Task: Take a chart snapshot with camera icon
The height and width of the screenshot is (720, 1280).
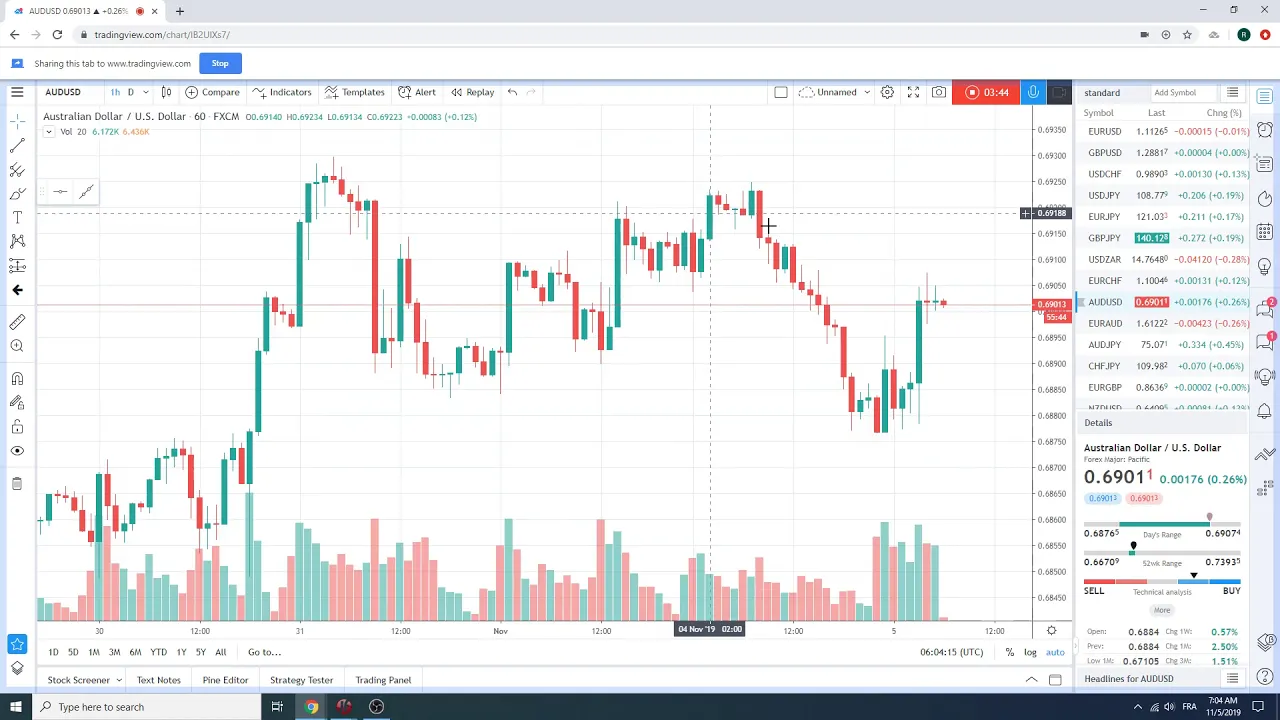Action: point(939,92)
